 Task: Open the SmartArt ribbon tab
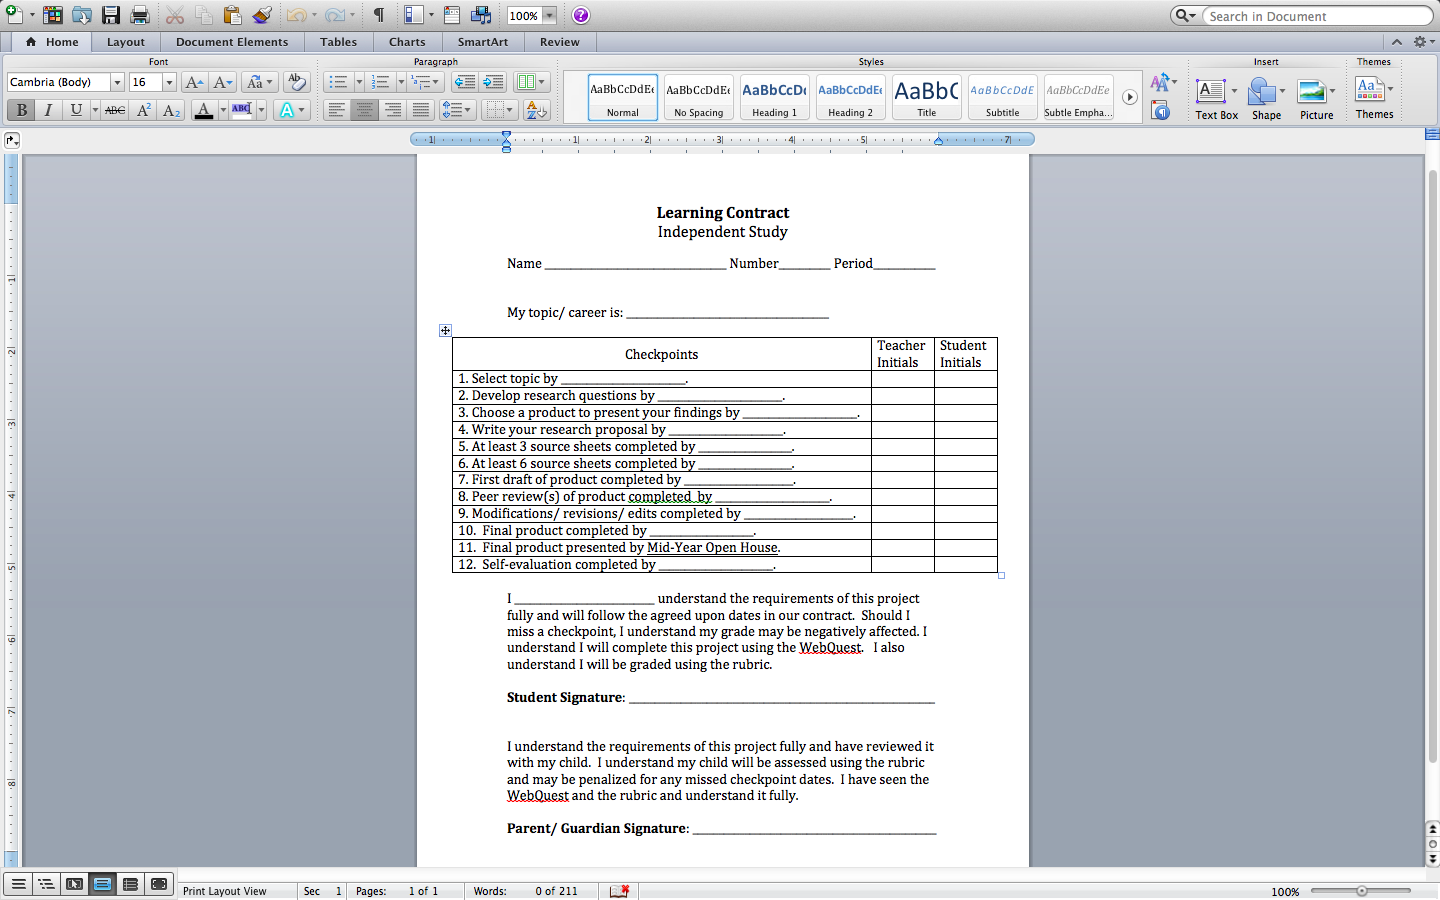(x=483, y=42)
